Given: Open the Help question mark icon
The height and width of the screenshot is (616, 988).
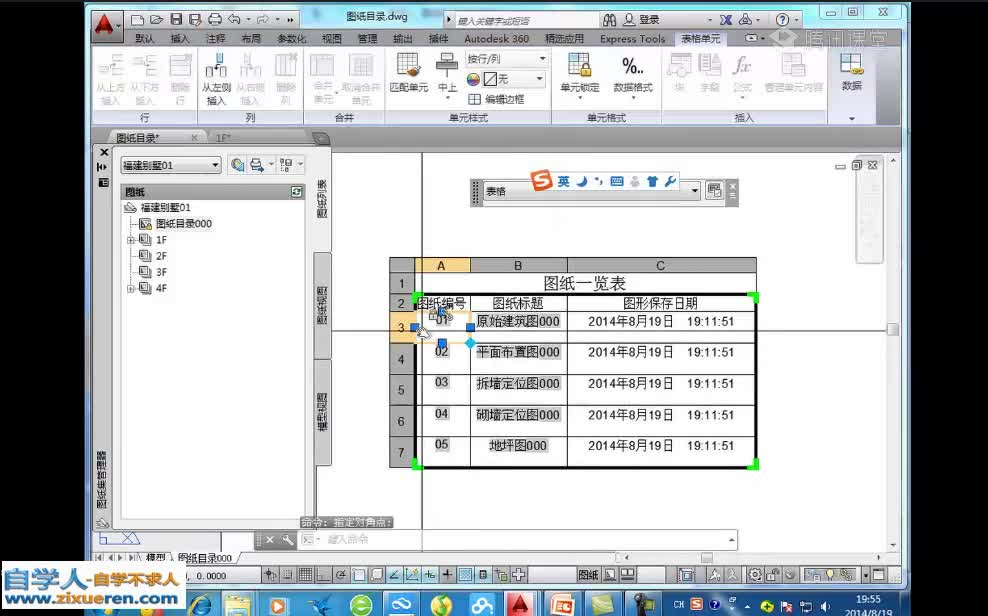Looking at the screenshot, I should coord(782,20).
